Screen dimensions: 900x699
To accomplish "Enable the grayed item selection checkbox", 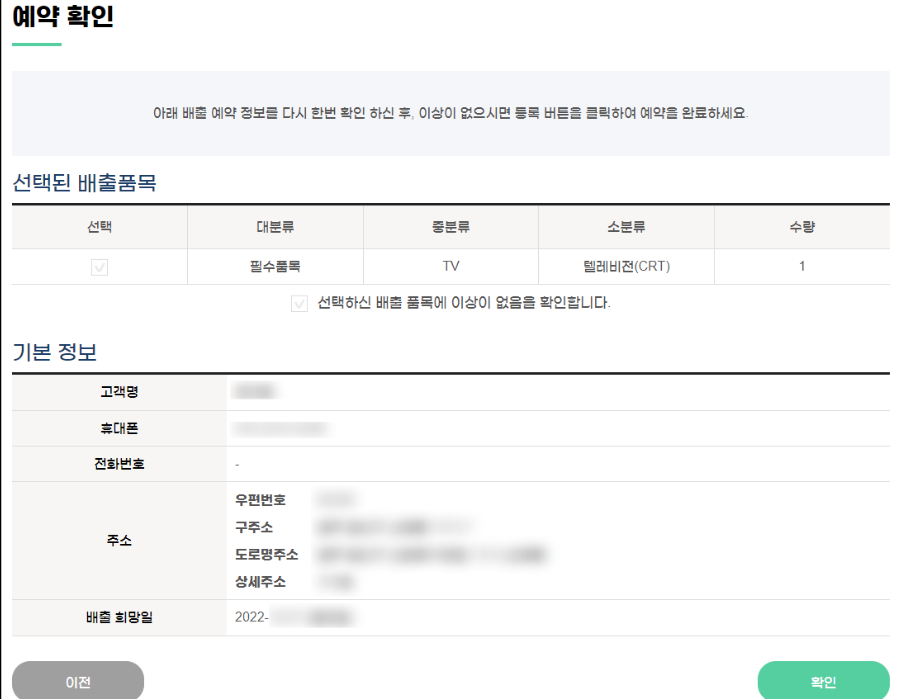I will pyautogui.click(x=97, y=266).
